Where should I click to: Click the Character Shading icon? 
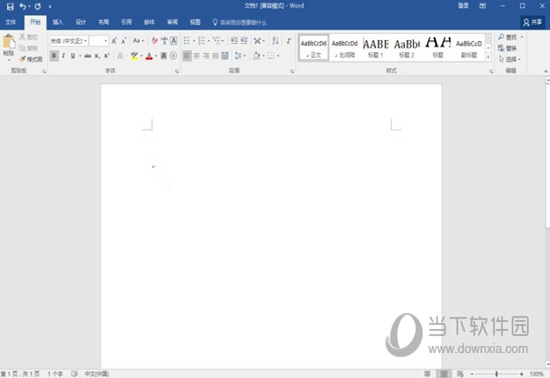(x=163, y=56)
